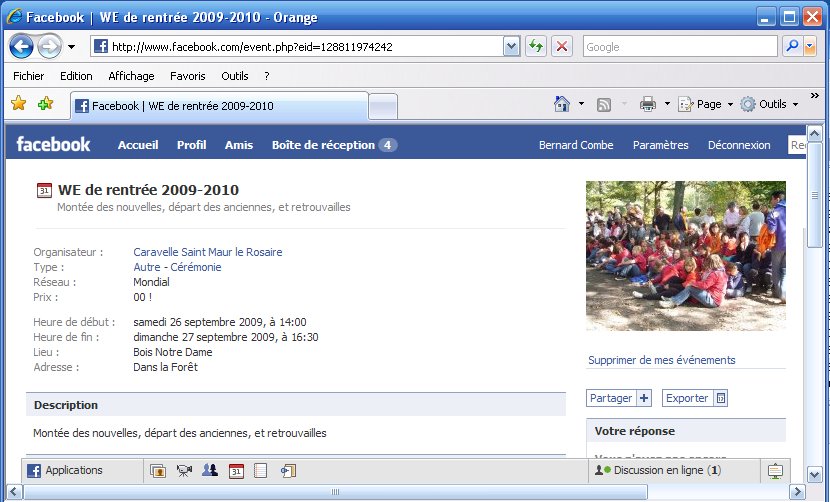This screenshot has height=502, width=830.
Task: Click the Events calendar icon in bottom bar
Action: click(x=236, y=471)
